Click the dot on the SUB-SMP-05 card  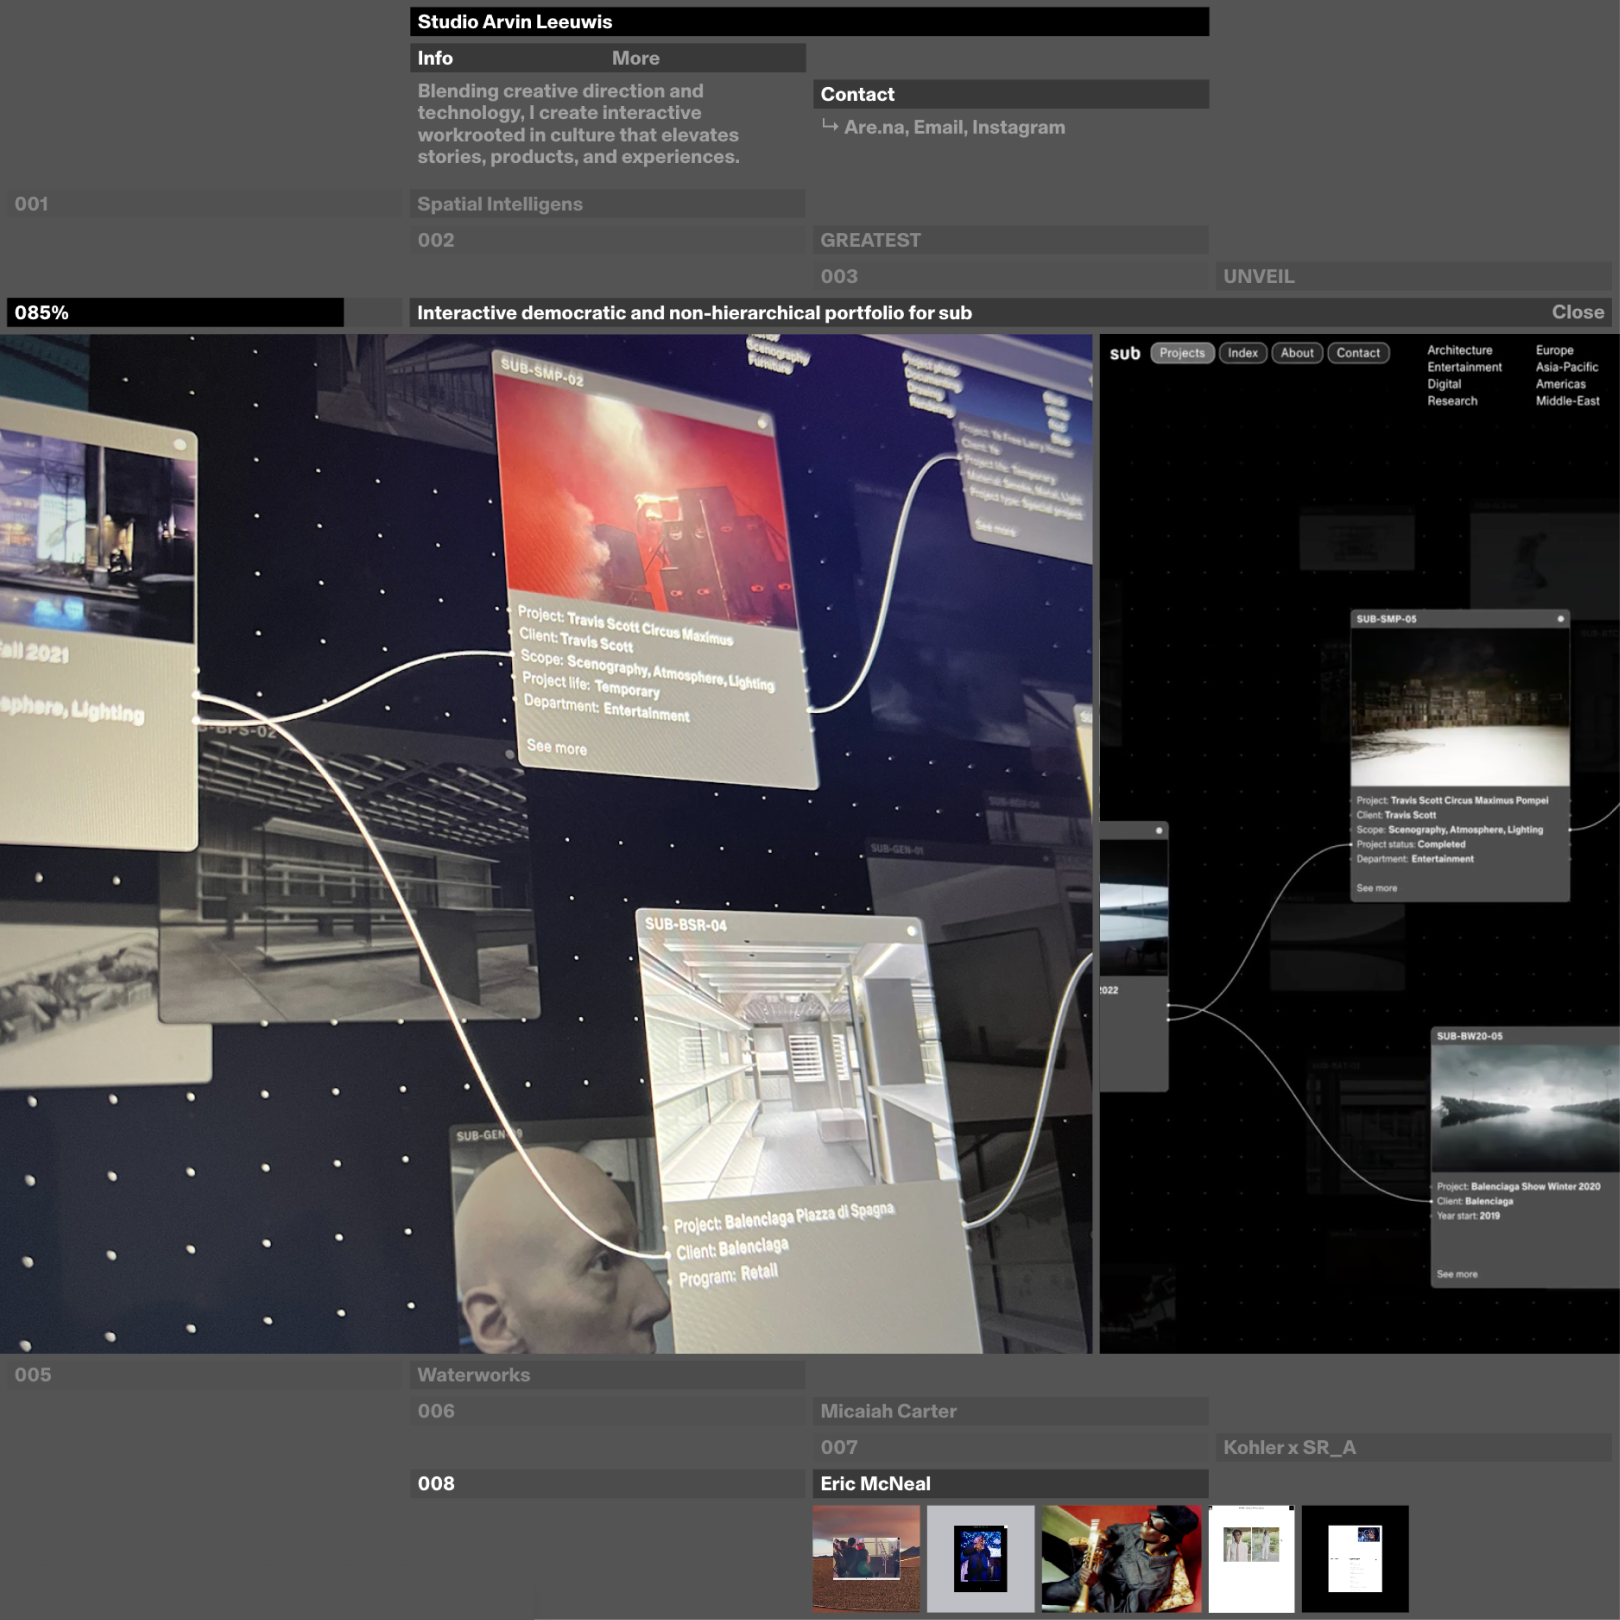click(1560, 619)
